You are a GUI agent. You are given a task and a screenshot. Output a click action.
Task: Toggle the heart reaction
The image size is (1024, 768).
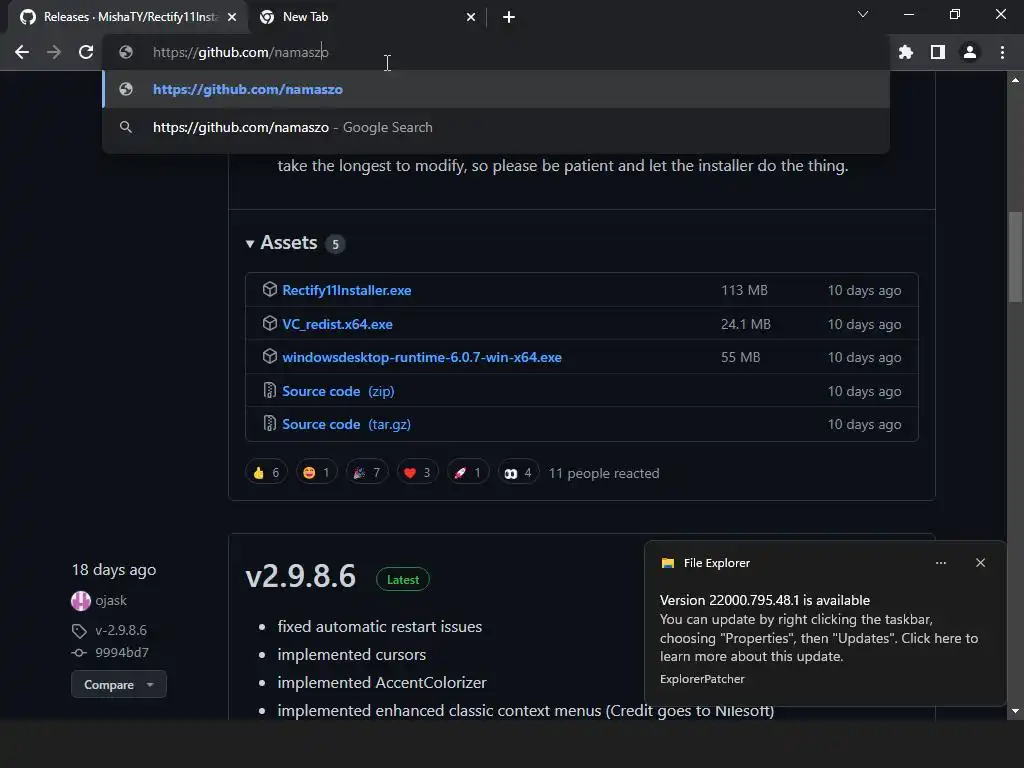click(x=417, y=473)
